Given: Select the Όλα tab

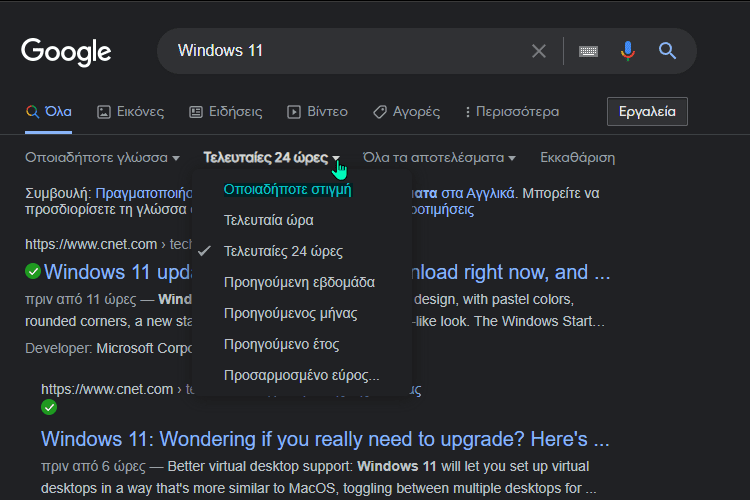Looking at the screenshot, I should (x=49, y=112).
